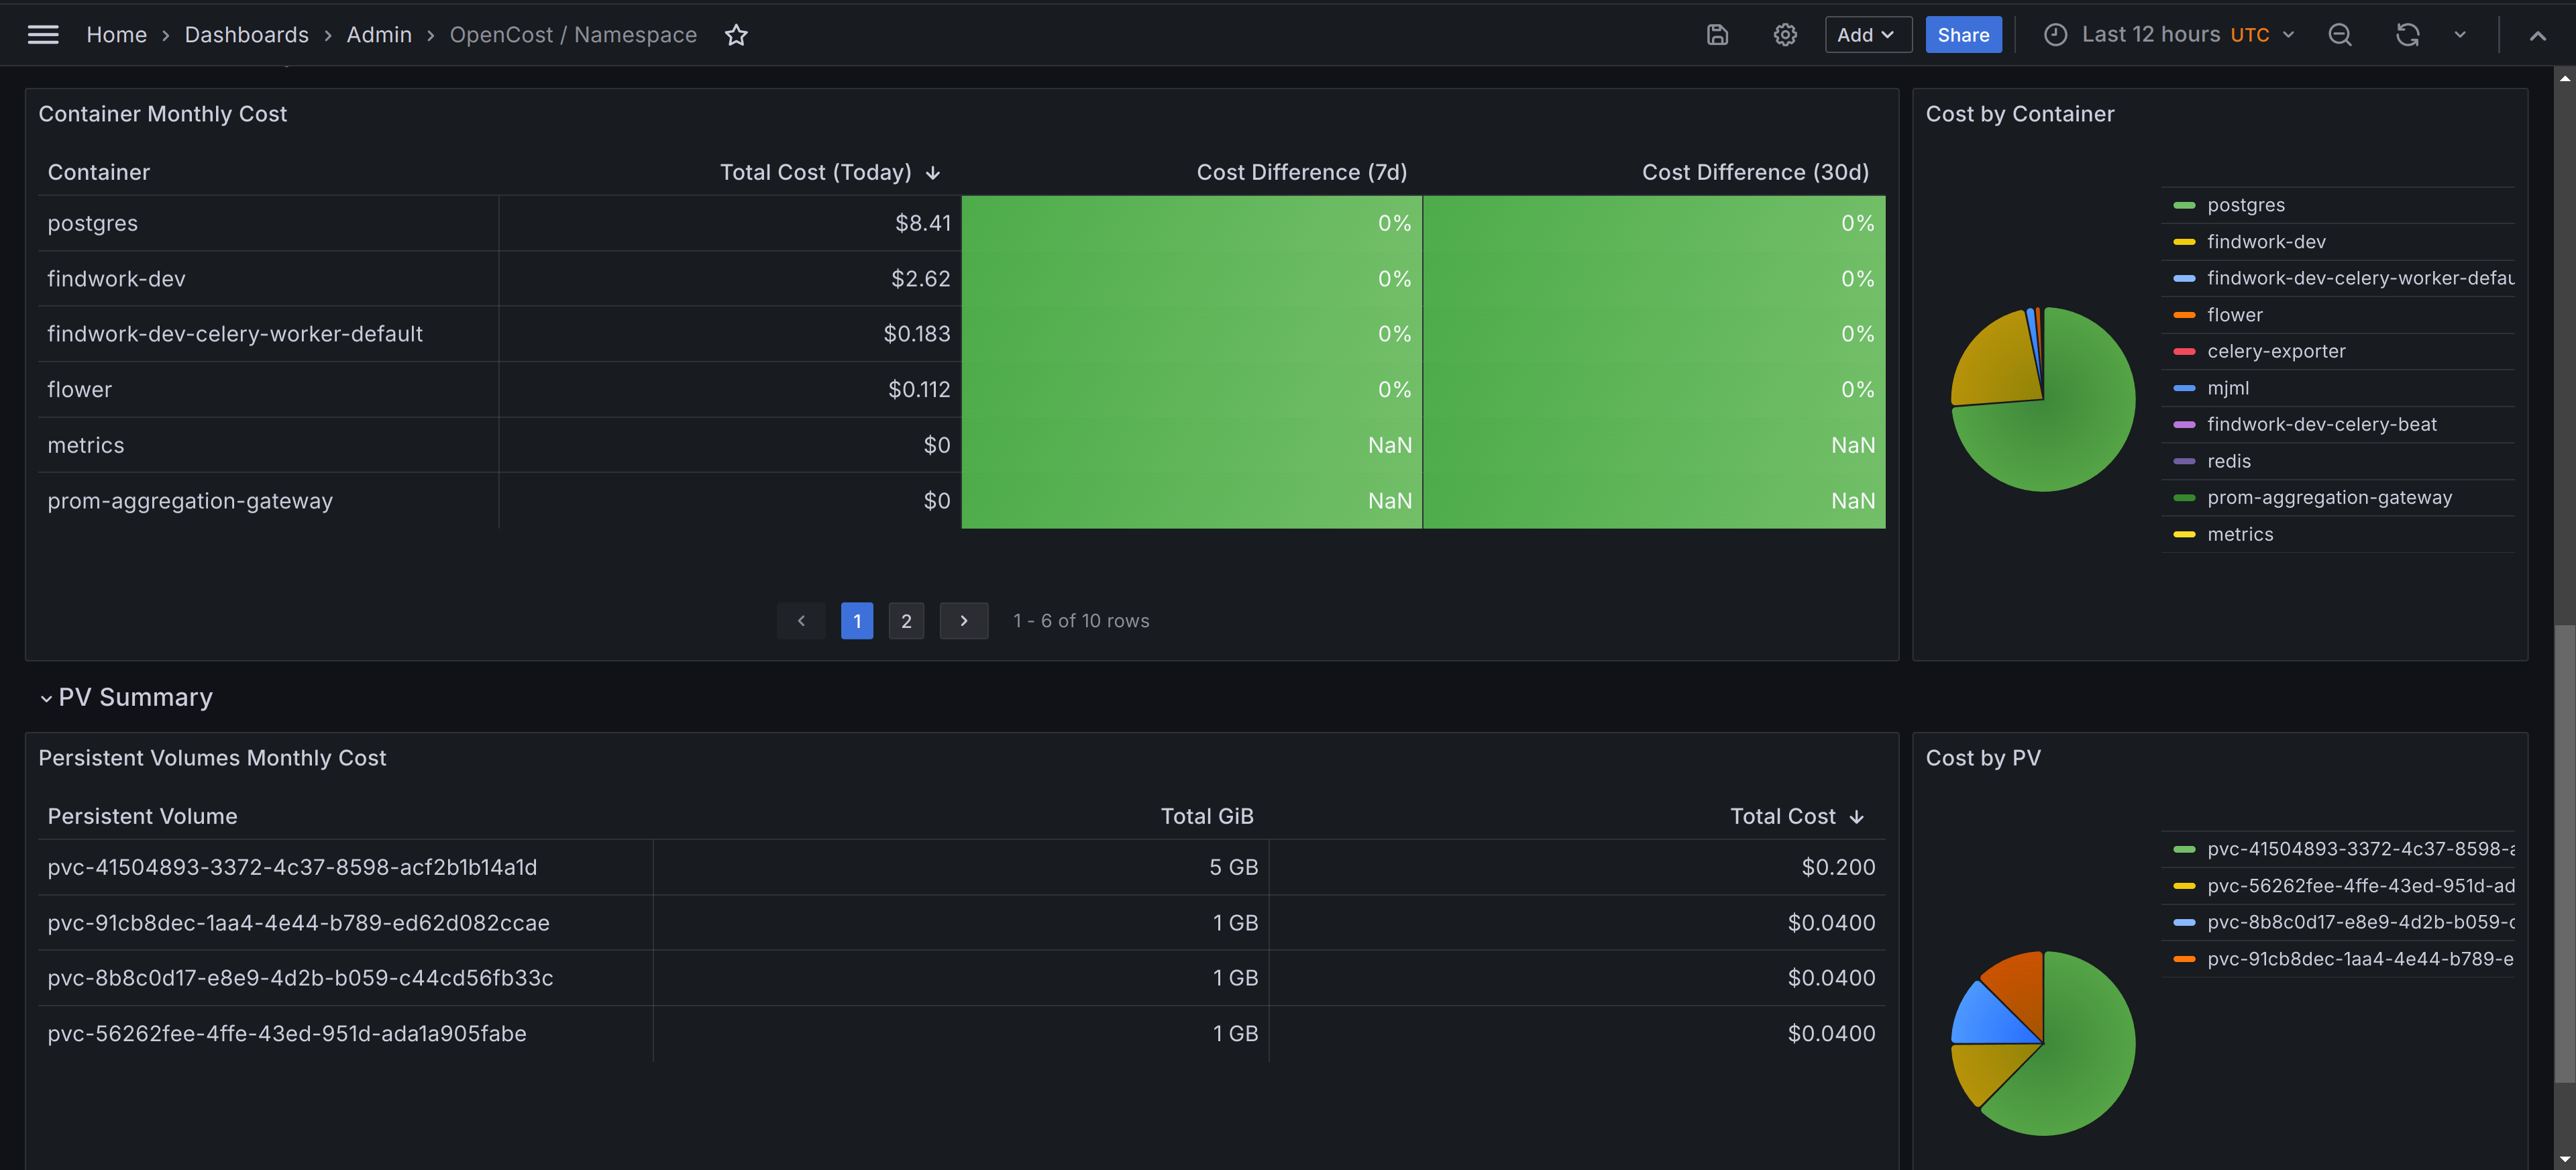The width and height of the screenshot is (2576, 1170).
Task: Toggle redis series in container legend
Action: click(2229, 461)
